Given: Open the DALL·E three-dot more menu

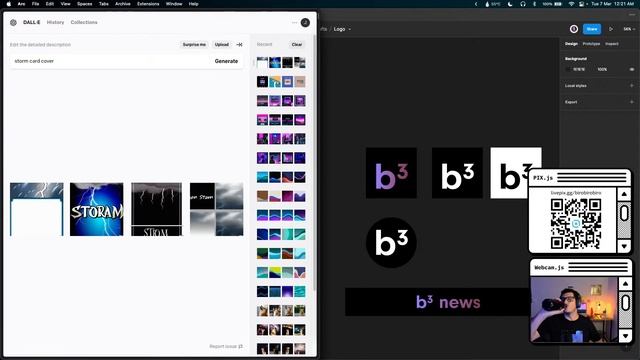Looking at the screenshot, I should click(294, 22).
